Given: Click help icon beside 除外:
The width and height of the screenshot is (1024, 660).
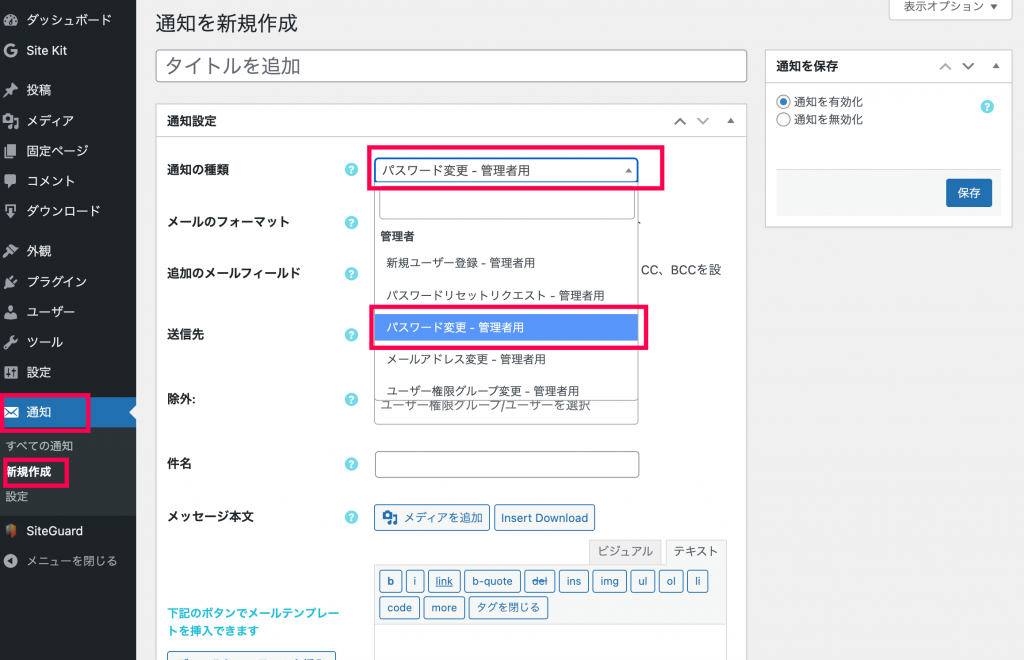Looking at the screenshot, I should (x=351, y=400).
